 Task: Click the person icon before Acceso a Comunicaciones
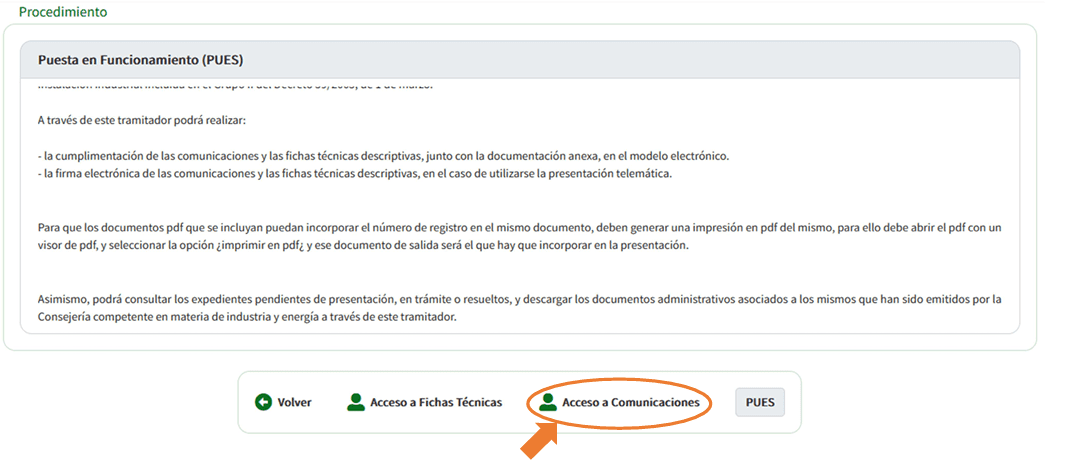point(547,402)
